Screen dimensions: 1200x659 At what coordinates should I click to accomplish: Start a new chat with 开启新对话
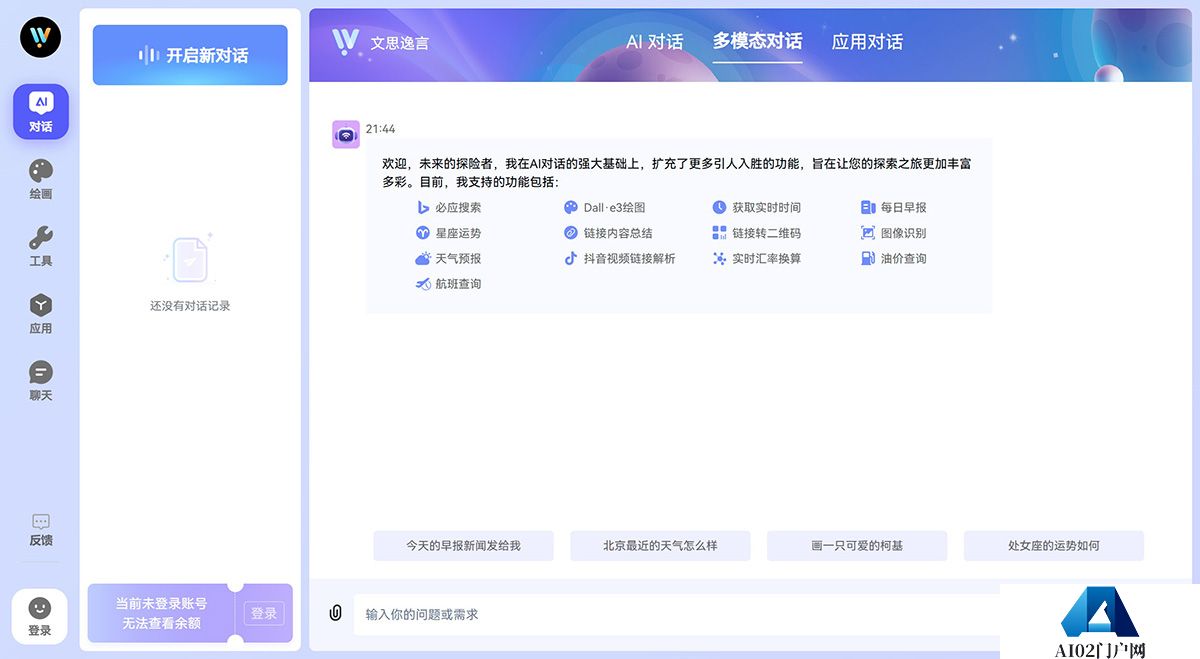pyautogui.click(x=190, y=55)
